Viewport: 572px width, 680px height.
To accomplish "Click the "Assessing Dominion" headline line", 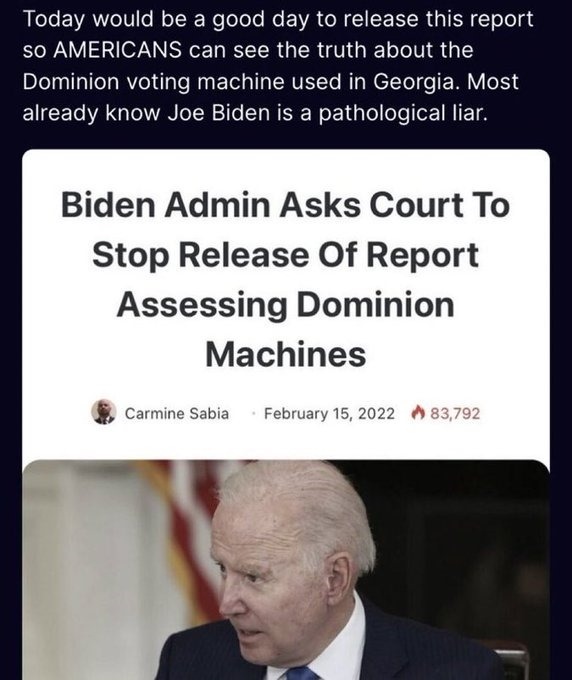I will (285, 305).
